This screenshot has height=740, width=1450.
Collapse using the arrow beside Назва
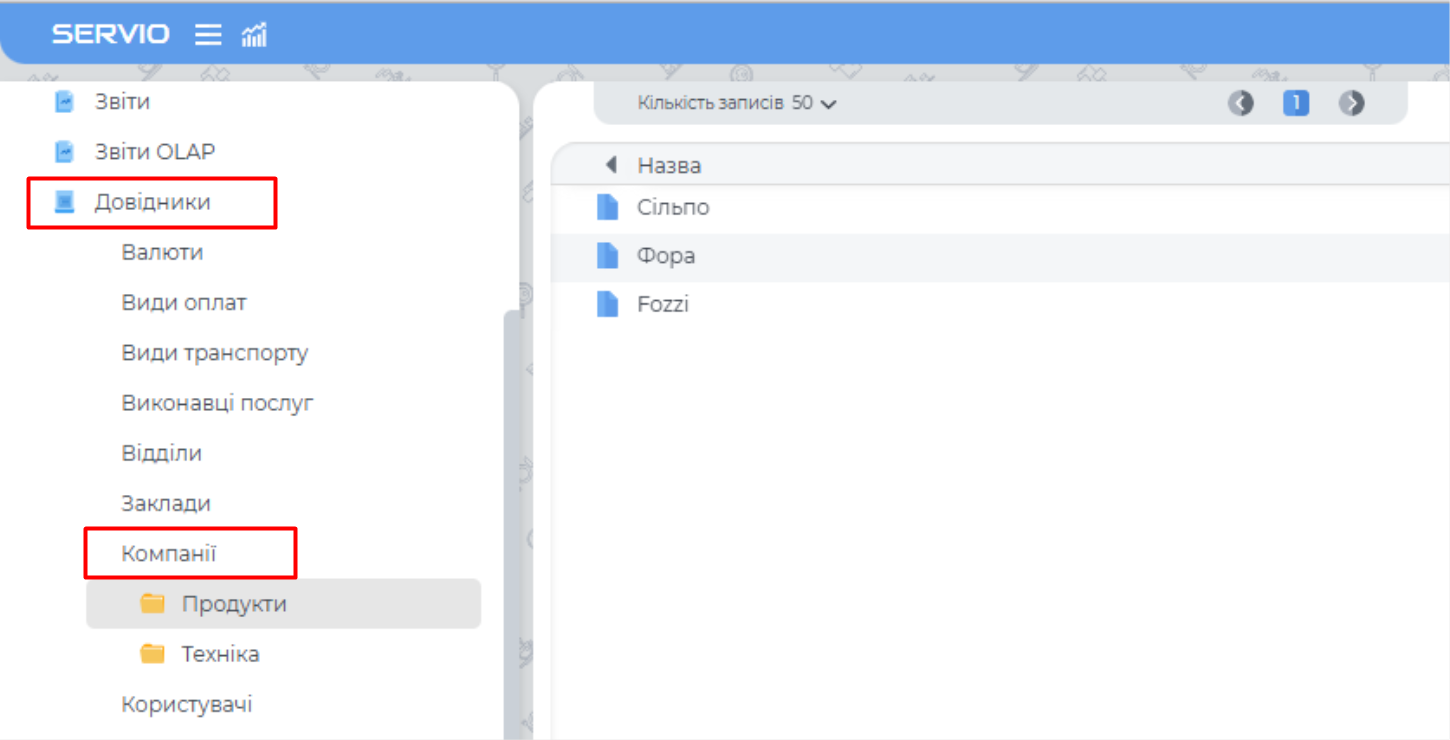point(611,165)
